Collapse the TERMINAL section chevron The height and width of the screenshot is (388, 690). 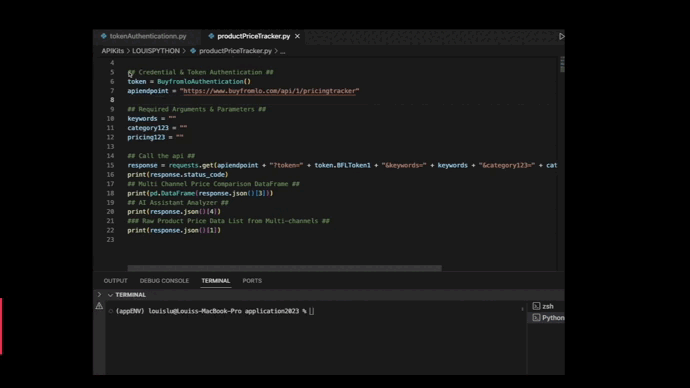pyautogui.click(x=110, y=295)
